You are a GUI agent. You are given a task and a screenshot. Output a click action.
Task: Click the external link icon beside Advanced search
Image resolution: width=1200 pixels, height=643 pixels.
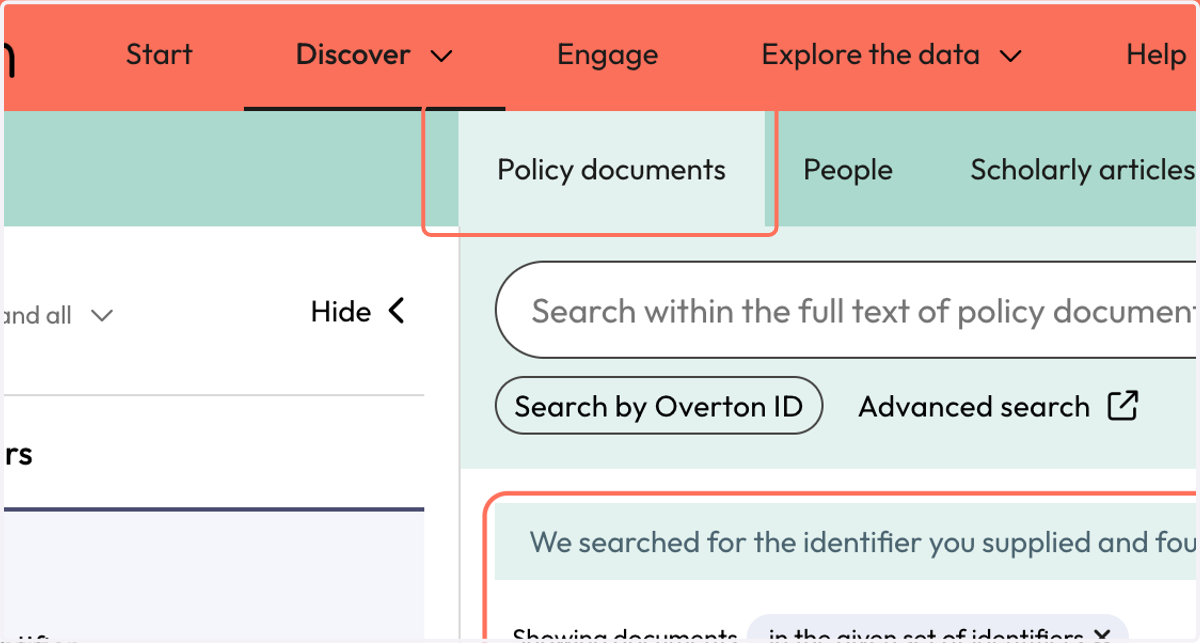tap(1122, 406)
